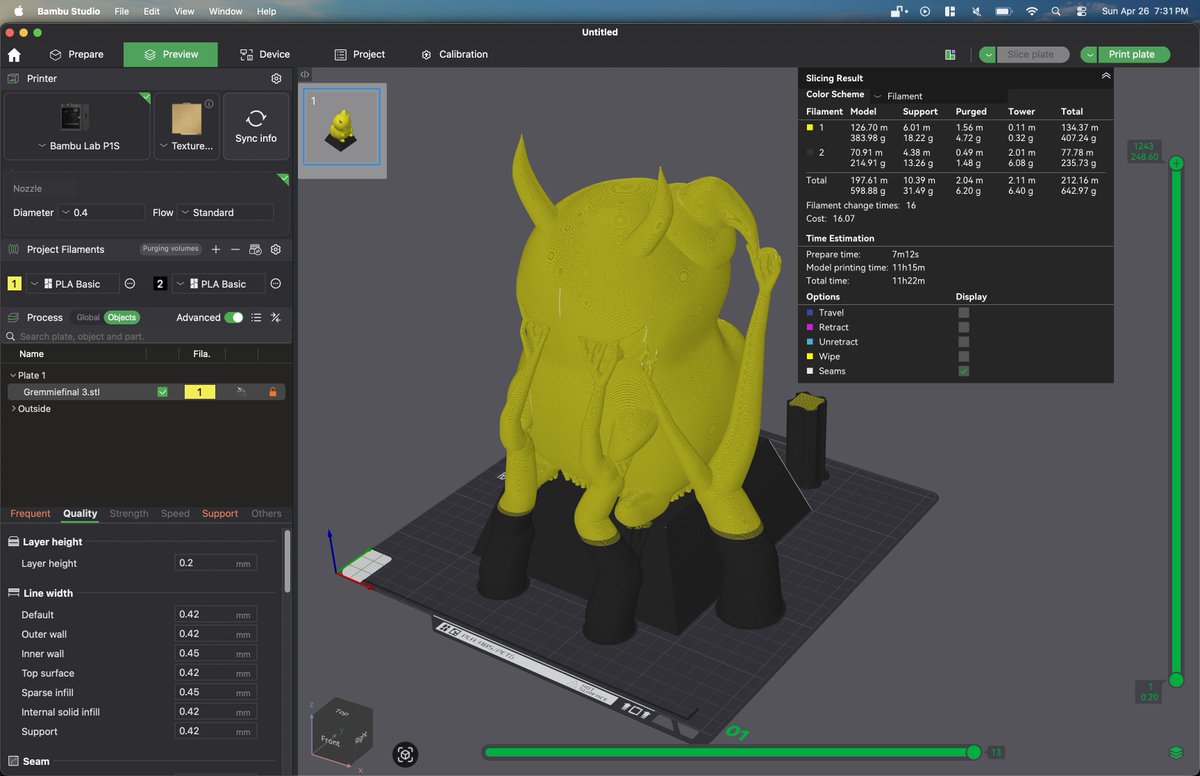This screenshot has height=776, width=1200.
Task: Open Support settings tab
Action: pyautogui.click(x=220, y=514)
